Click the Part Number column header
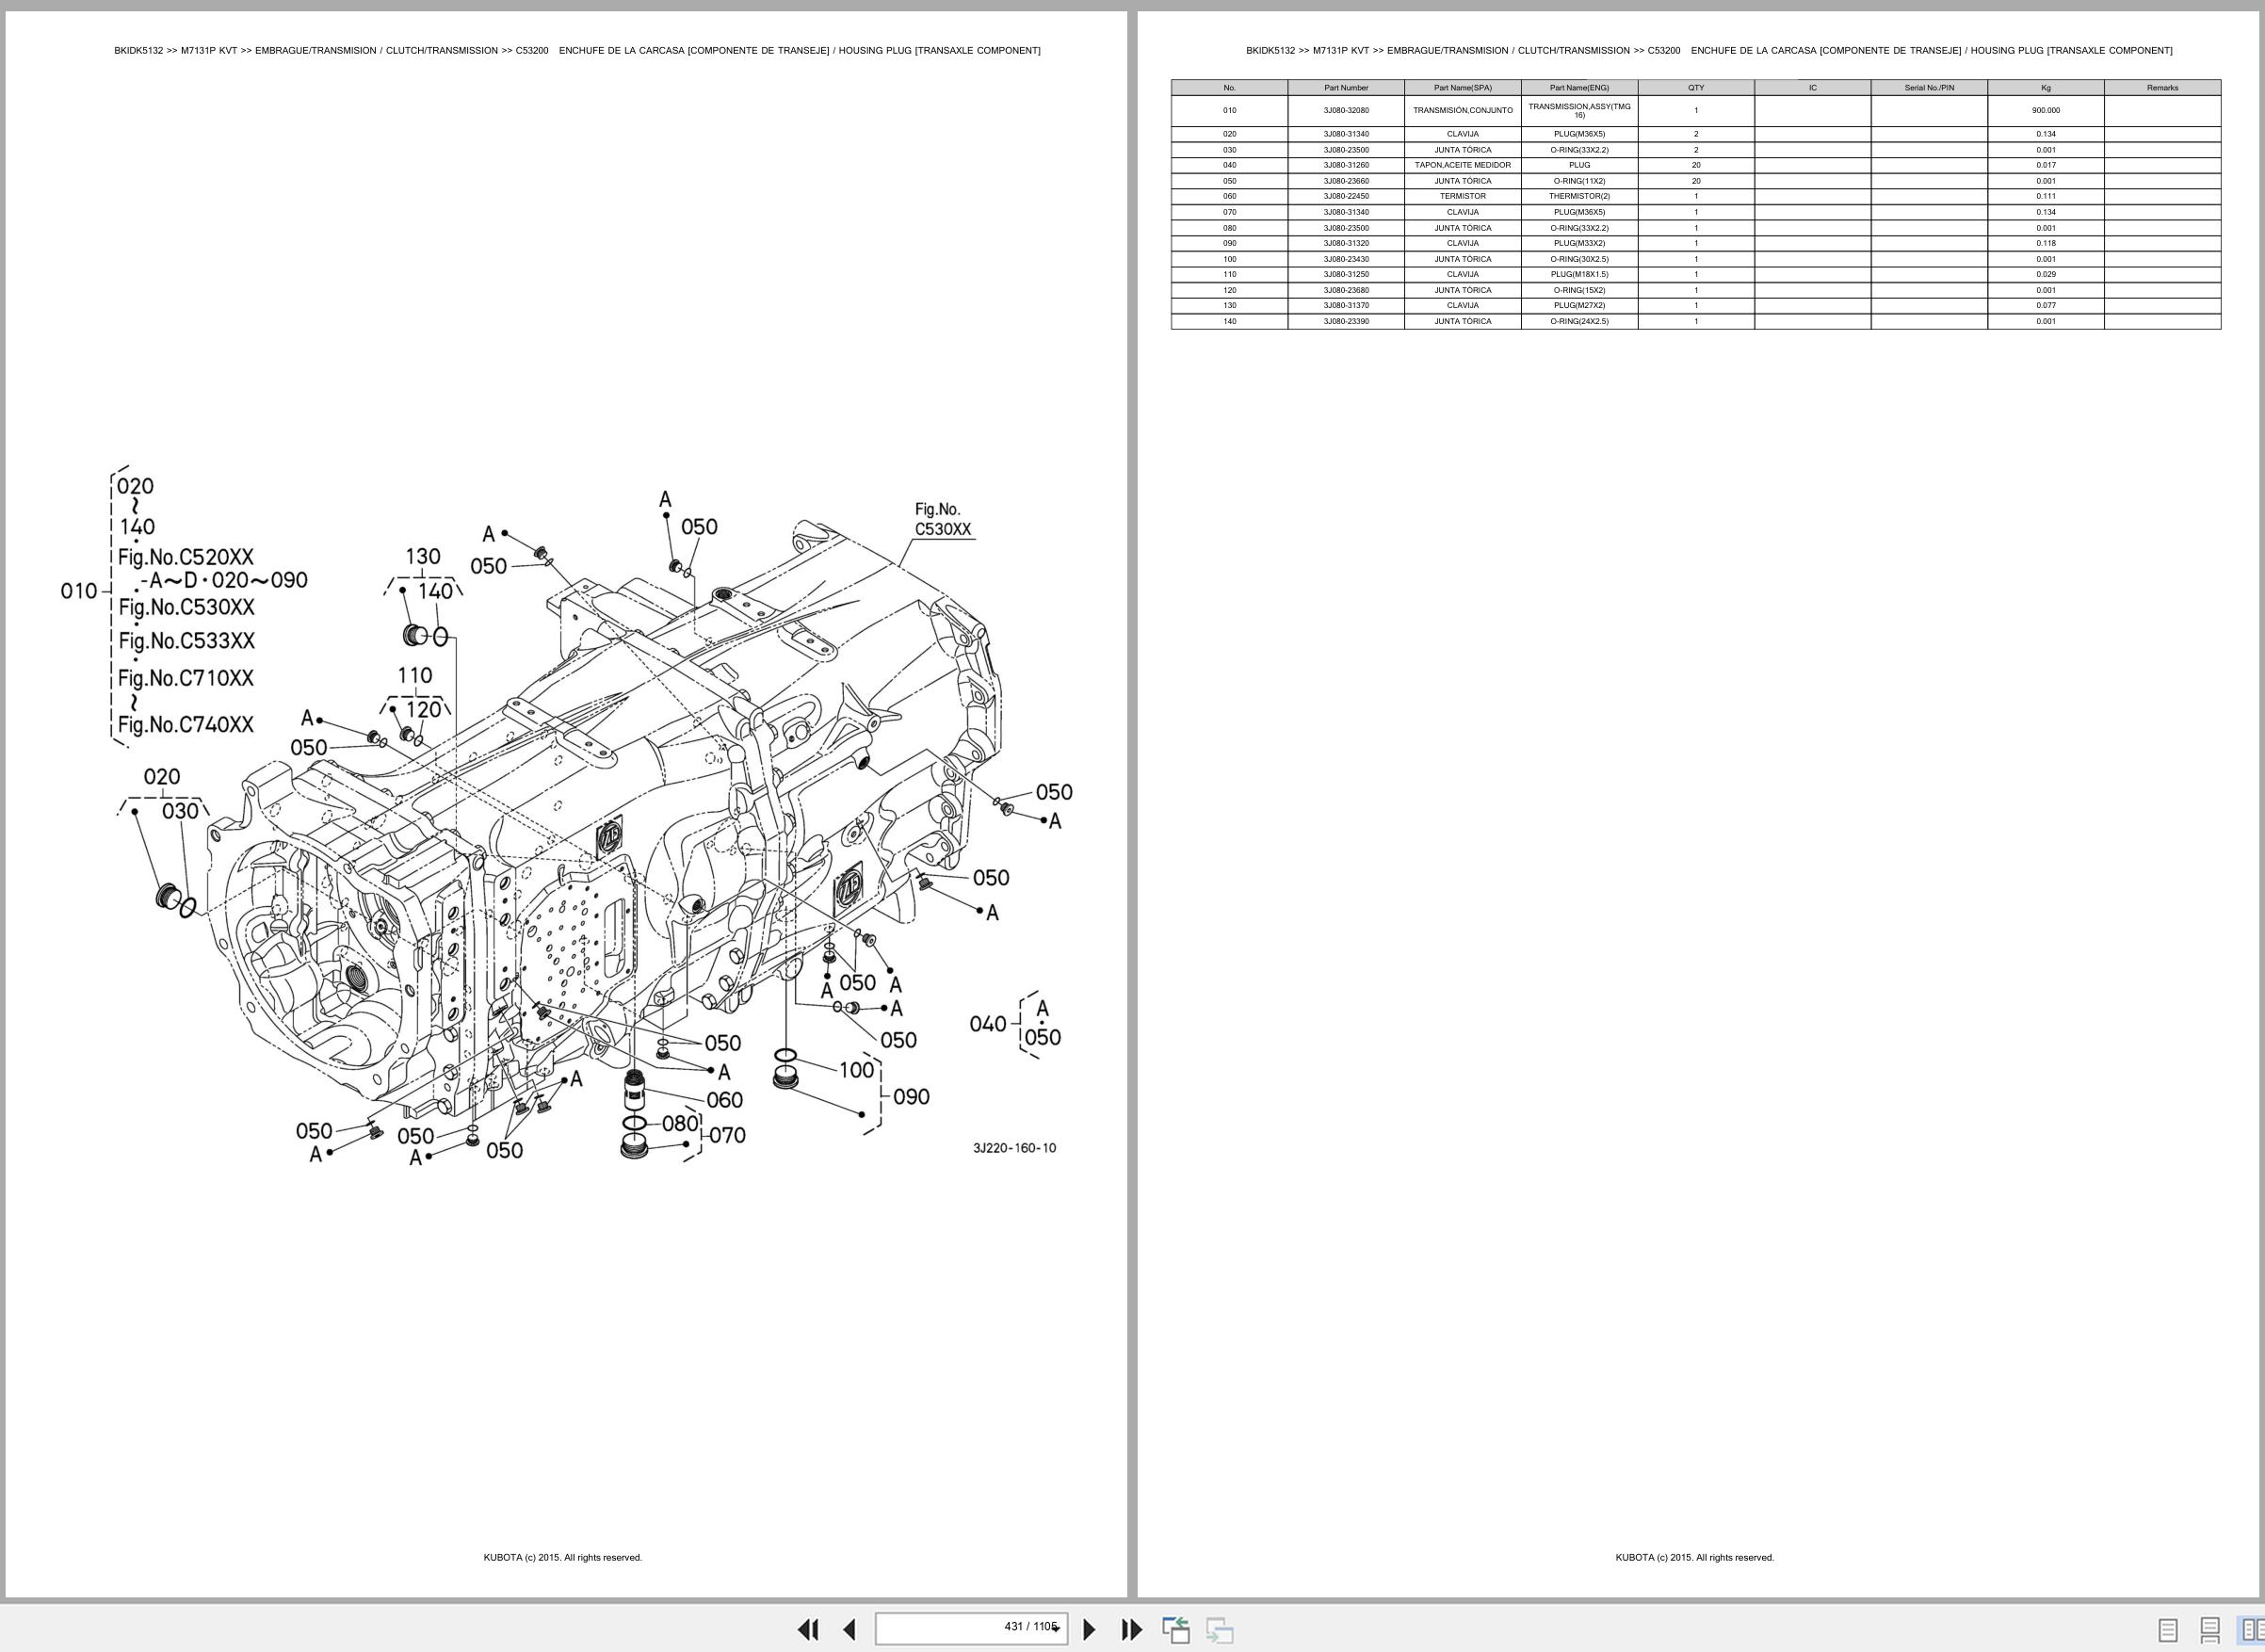This screenshot has height=1652, width=2265. pyautogui.click(x=1346, y=88)
